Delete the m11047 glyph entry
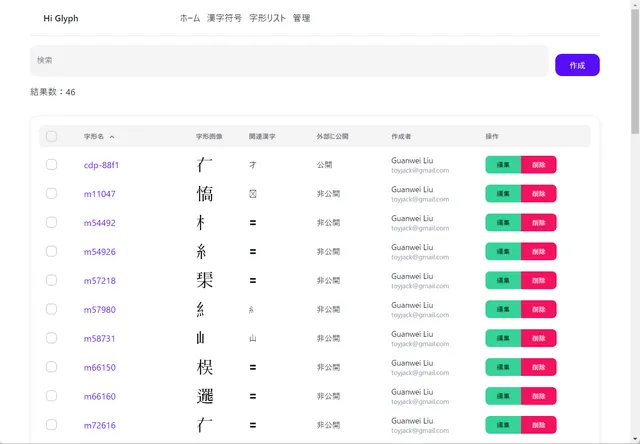Screen dimensions: 640x444 coord(539,194)
